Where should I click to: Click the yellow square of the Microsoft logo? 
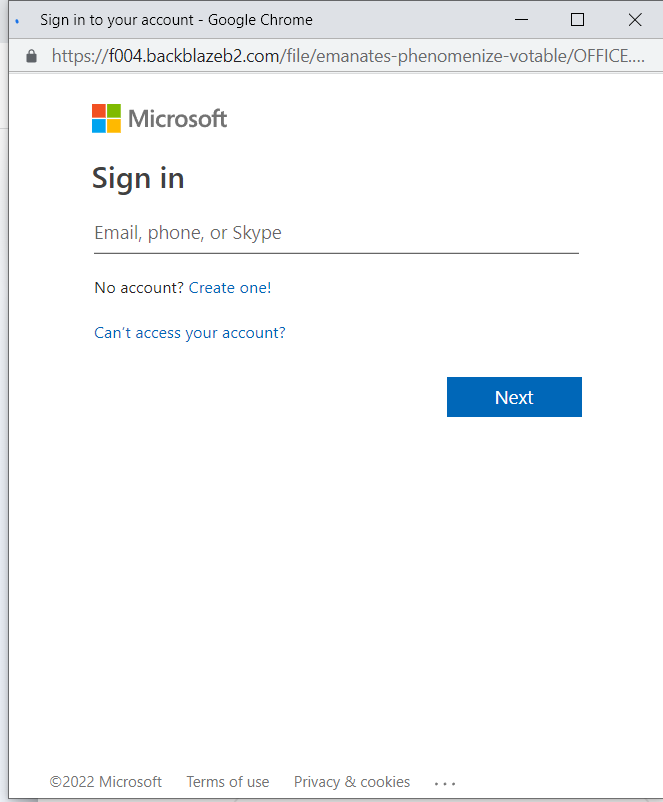click(x=114, y=126)
